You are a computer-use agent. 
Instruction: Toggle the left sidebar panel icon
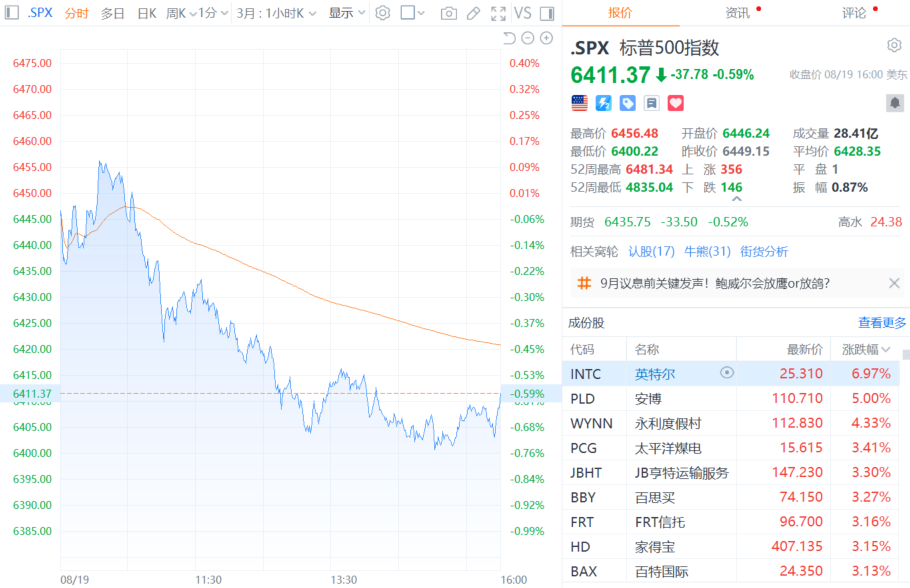pyautogui.click(x=12, y=12)
